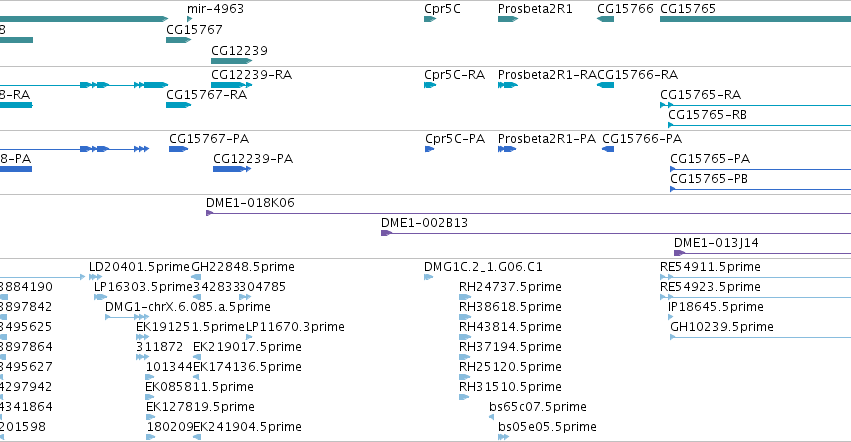This screenshot has height=442, width=851.
Task: Click the GH10239.5prime EST label
Action: tap(722, 326)
